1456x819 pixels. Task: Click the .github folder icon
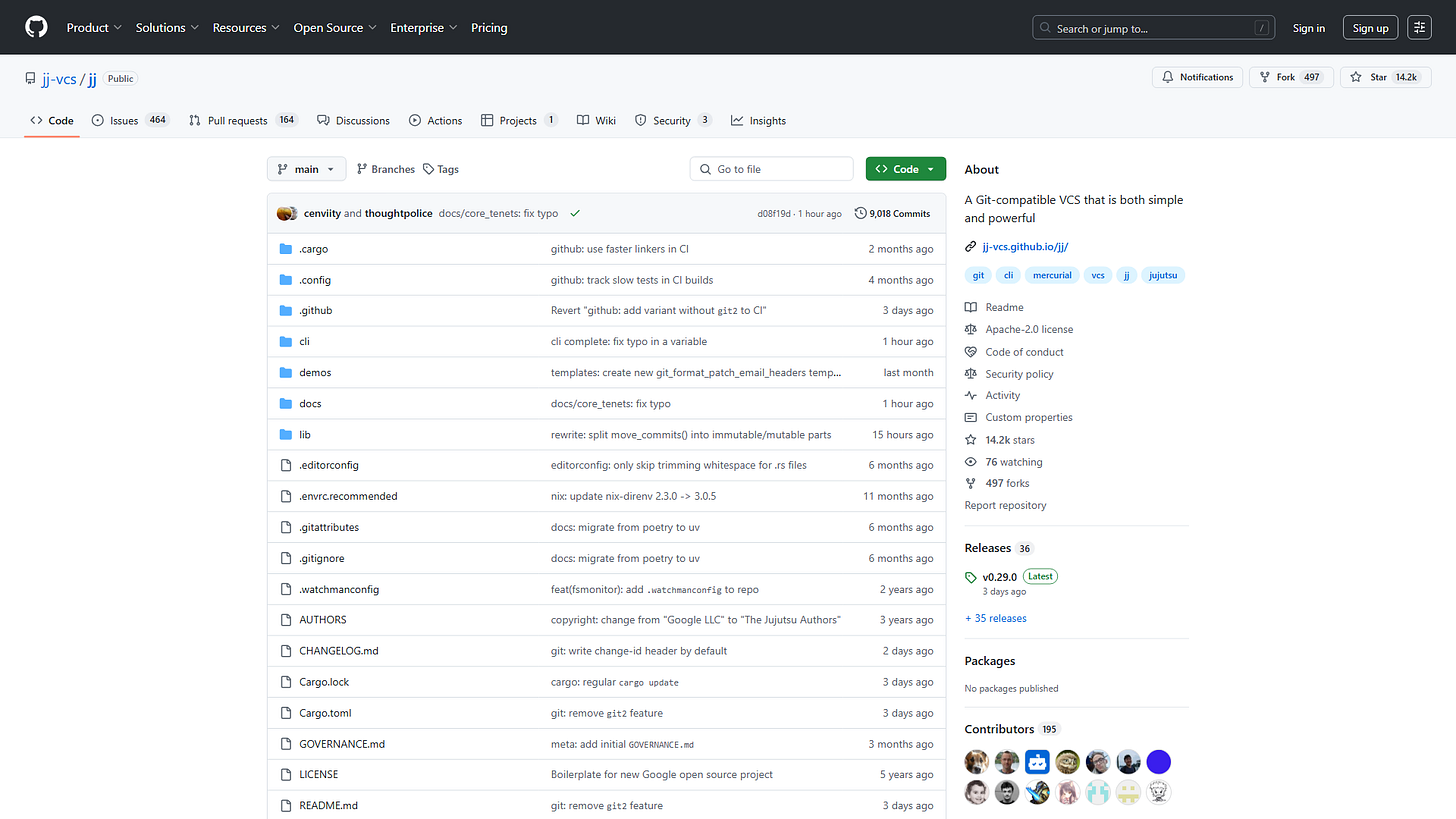pyautogui.click(x=286, y=311)
